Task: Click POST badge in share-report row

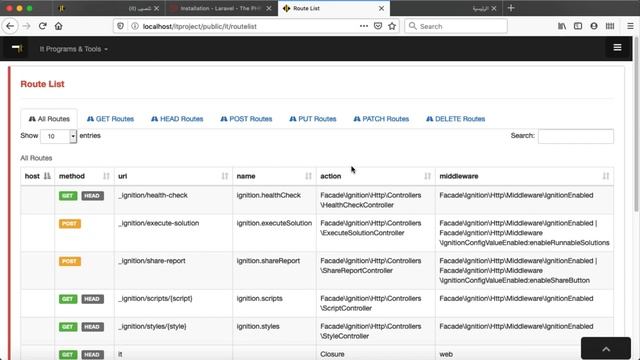Action: click(70, 261)
